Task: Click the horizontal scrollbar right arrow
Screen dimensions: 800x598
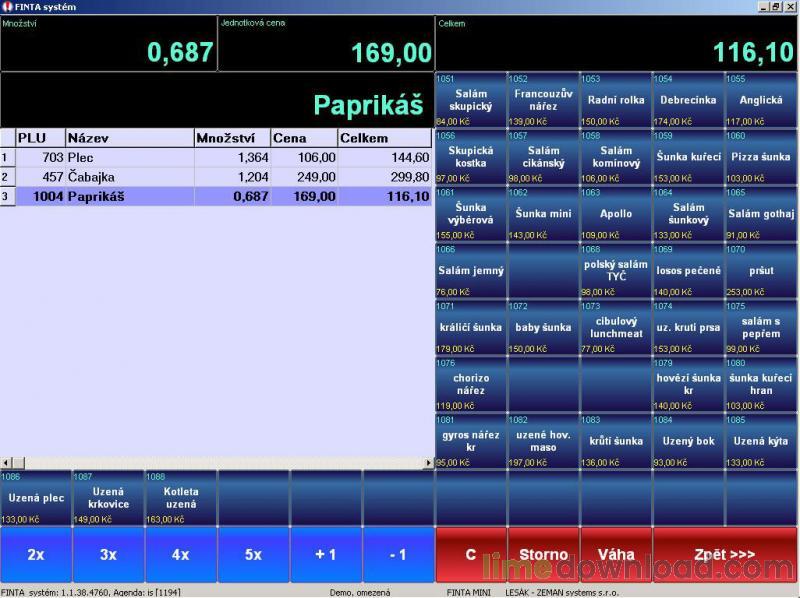Action: (x=429, y=463)
